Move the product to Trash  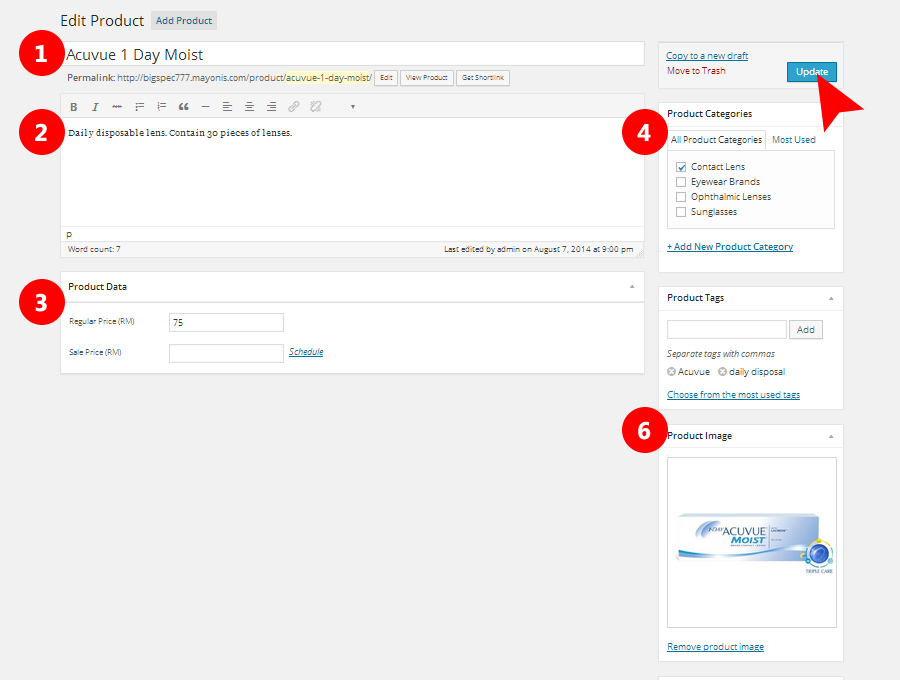pyautogui.click(x=696, y=71)
